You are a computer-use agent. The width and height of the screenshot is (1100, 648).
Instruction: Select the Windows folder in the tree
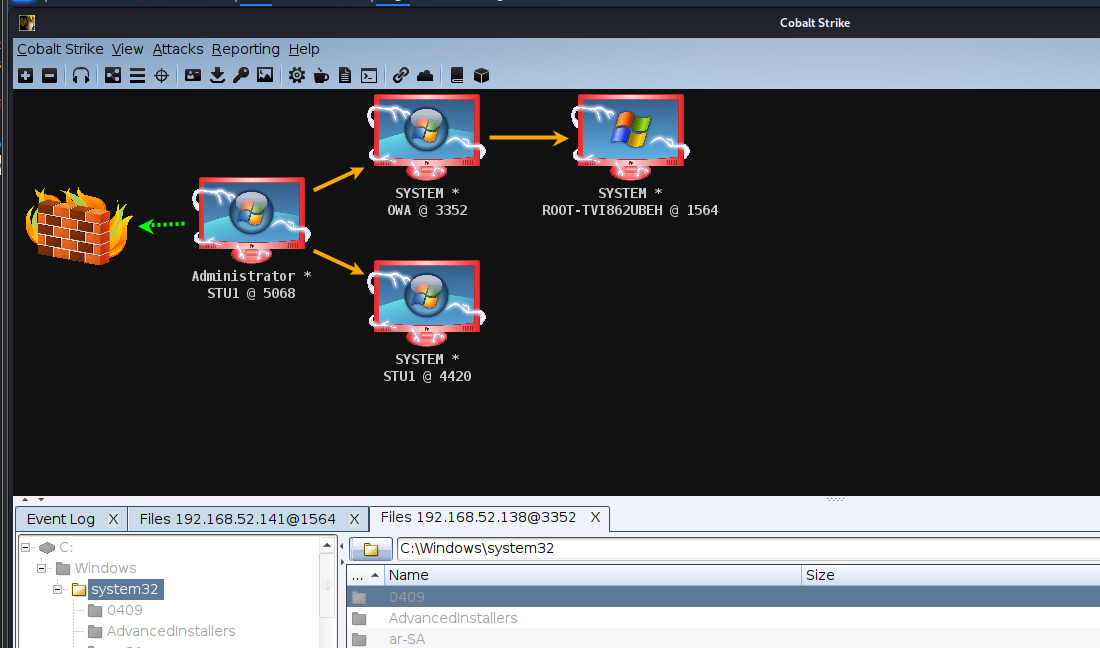[105, 568]
